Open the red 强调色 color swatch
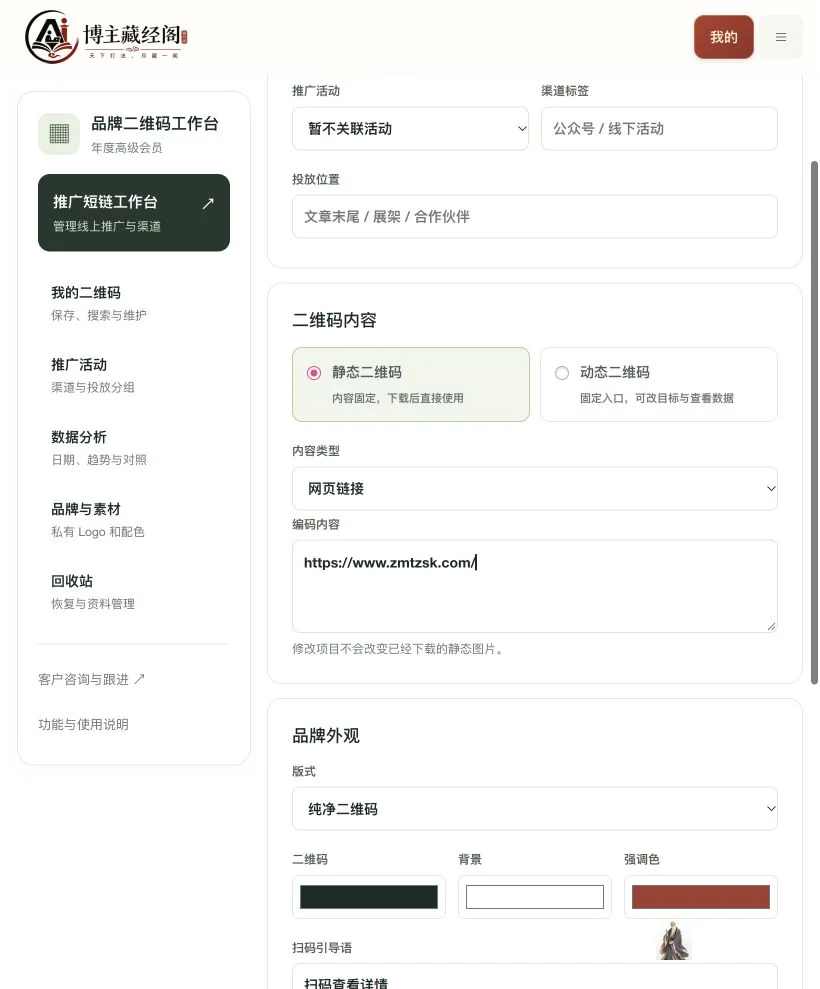The height and width of the screenshot is (989, 820). coord(701,897)
